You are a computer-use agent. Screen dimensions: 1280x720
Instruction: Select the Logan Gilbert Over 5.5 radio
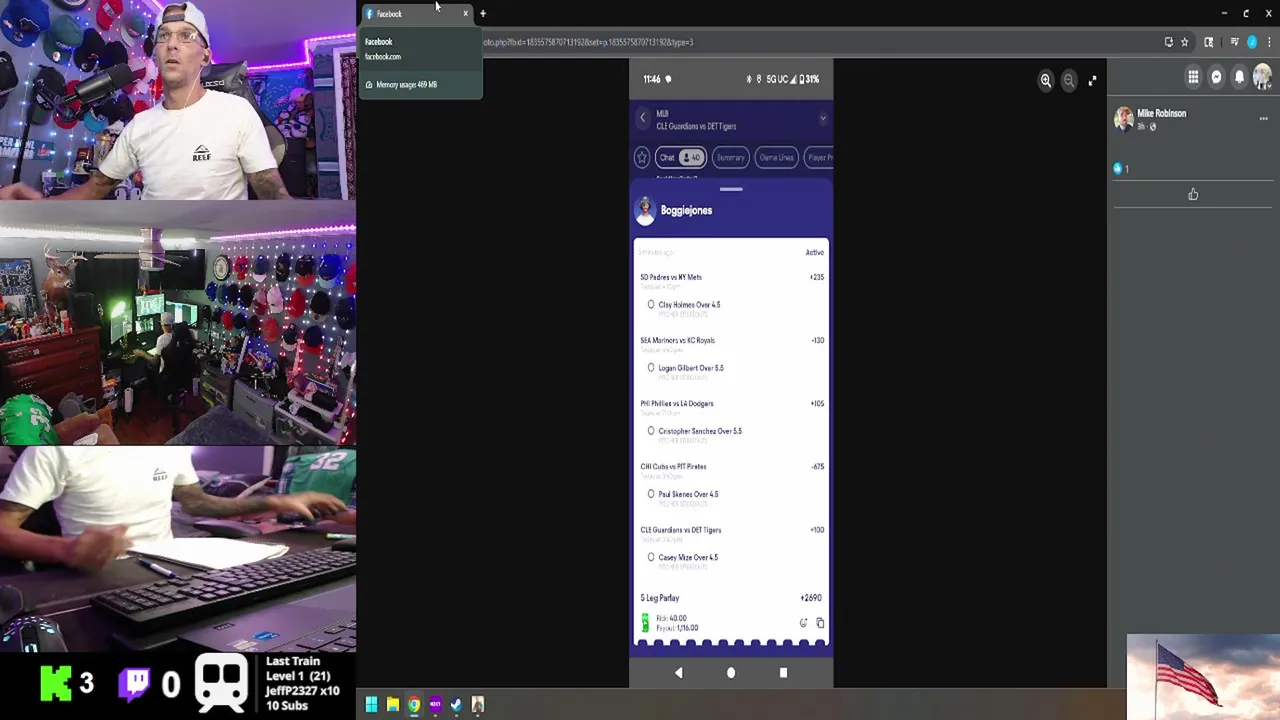coord(651,368)
